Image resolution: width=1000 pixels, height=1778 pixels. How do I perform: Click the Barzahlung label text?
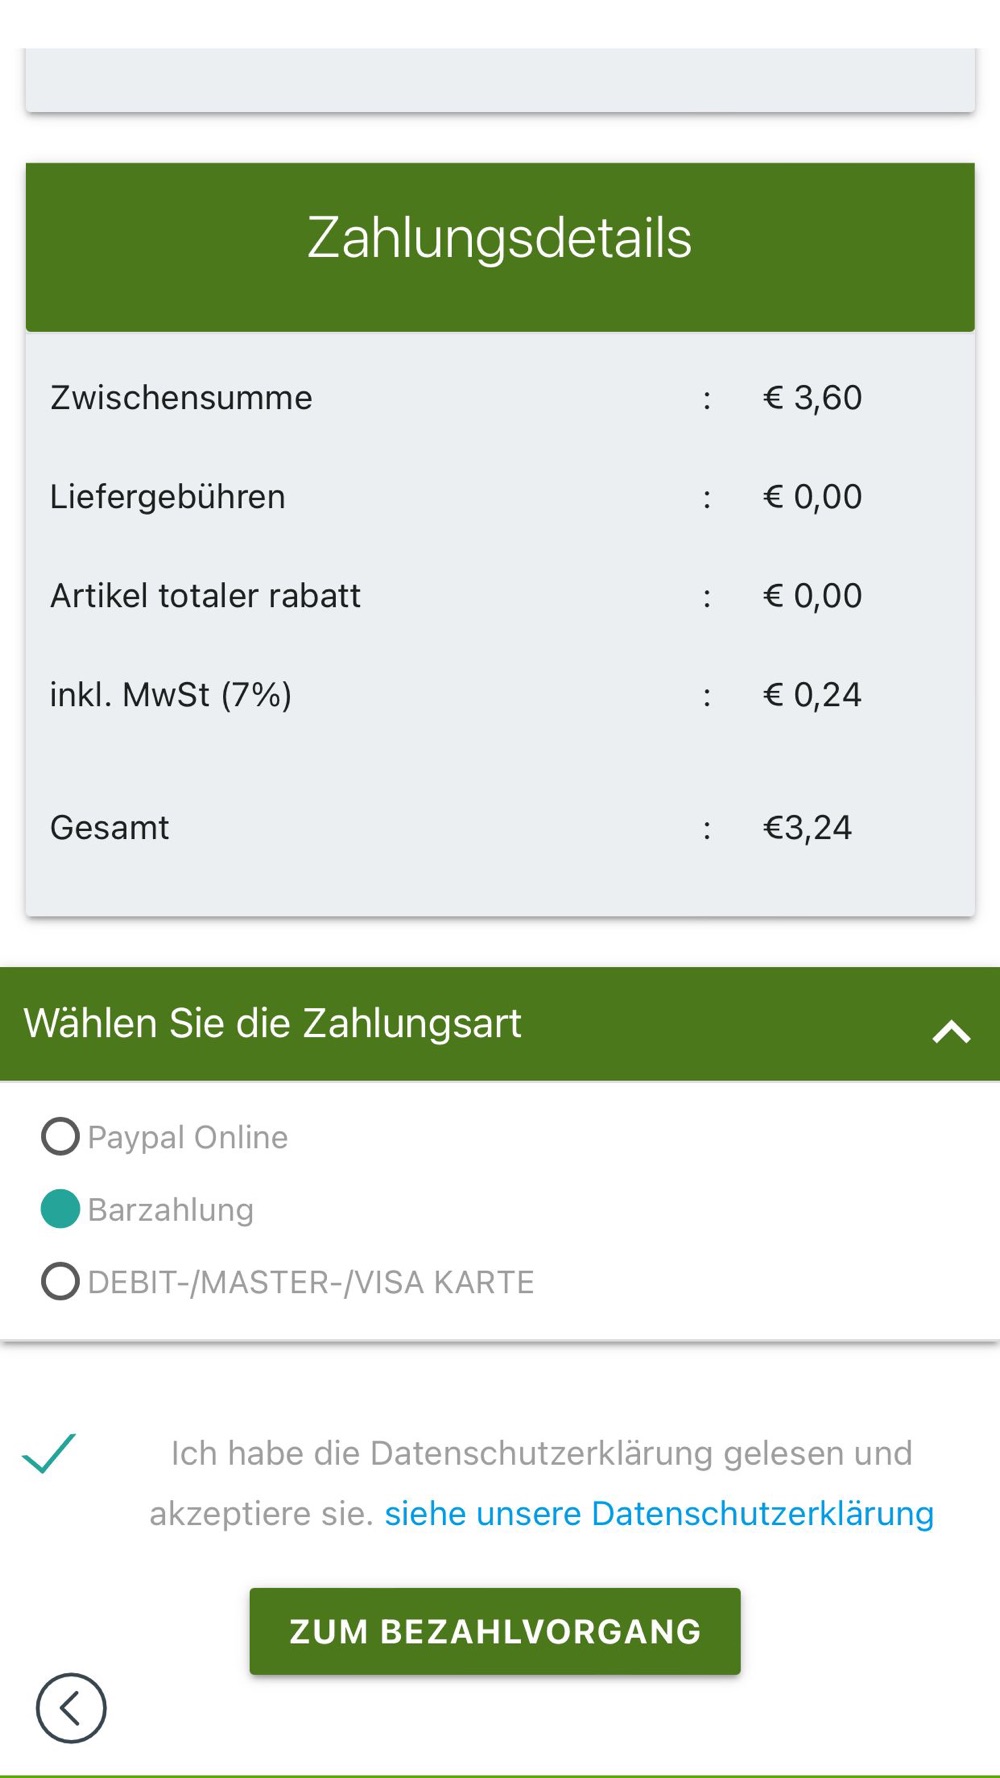click(171, 1210)
